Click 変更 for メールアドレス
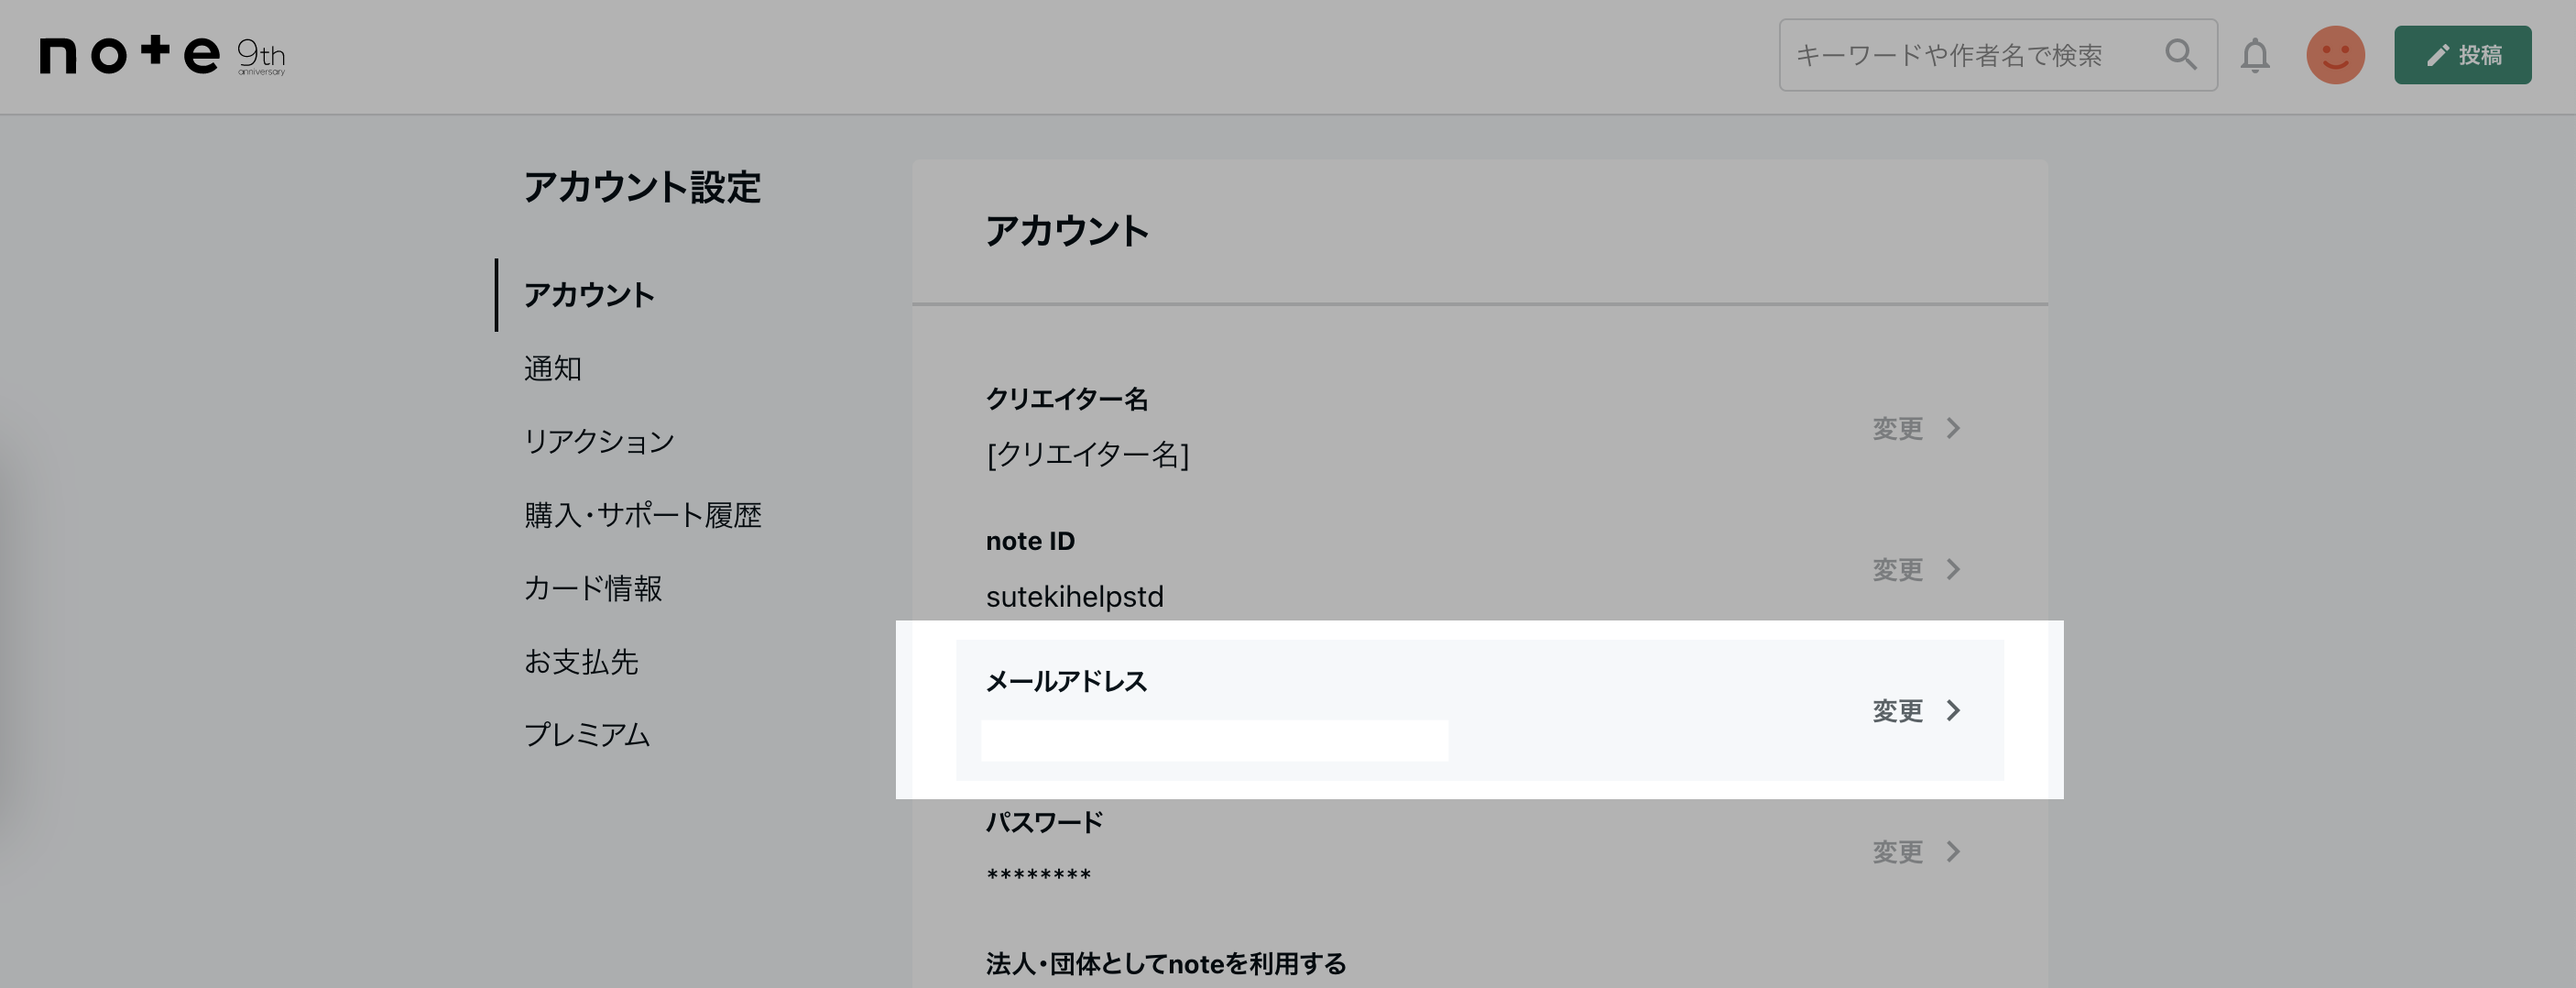The width and height of the screenshot is (2576, 988). (x=1897, y=710)
